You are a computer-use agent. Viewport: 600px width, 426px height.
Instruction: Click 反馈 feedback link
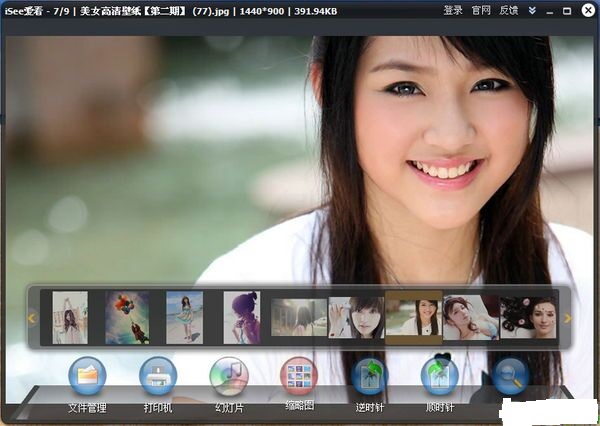click(508, 10)
